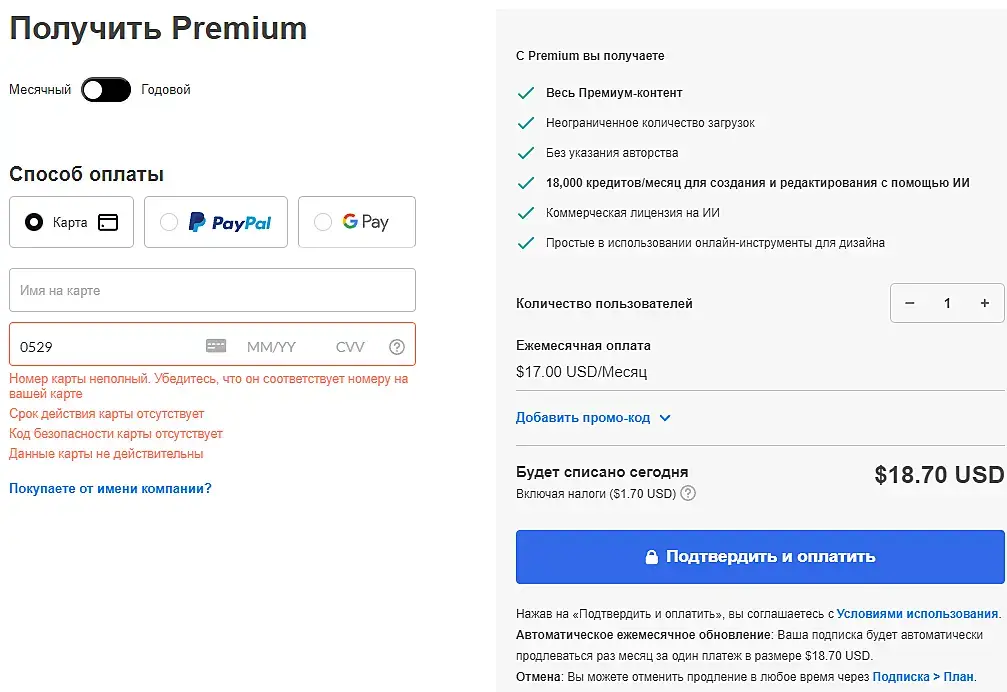Screen dimensions: 1007x692
Task: Click the tax info question mark icon
Action: (688, 493)
